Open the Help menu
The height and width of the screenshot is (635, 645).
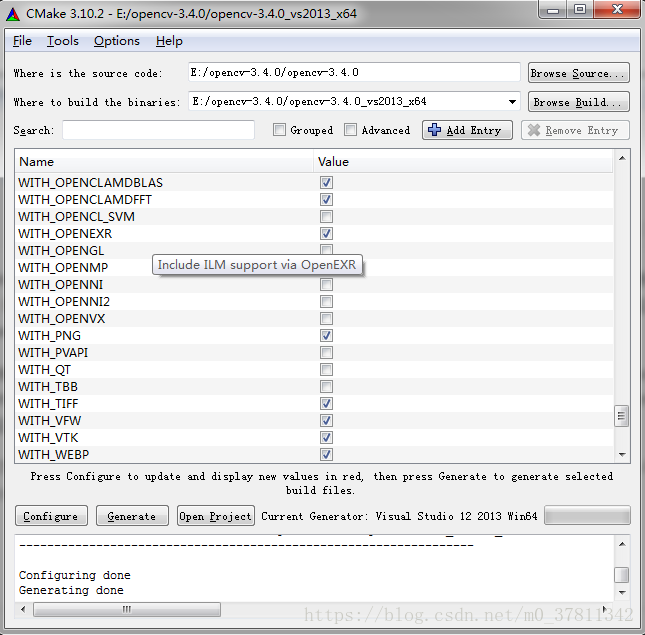[169, 41]
